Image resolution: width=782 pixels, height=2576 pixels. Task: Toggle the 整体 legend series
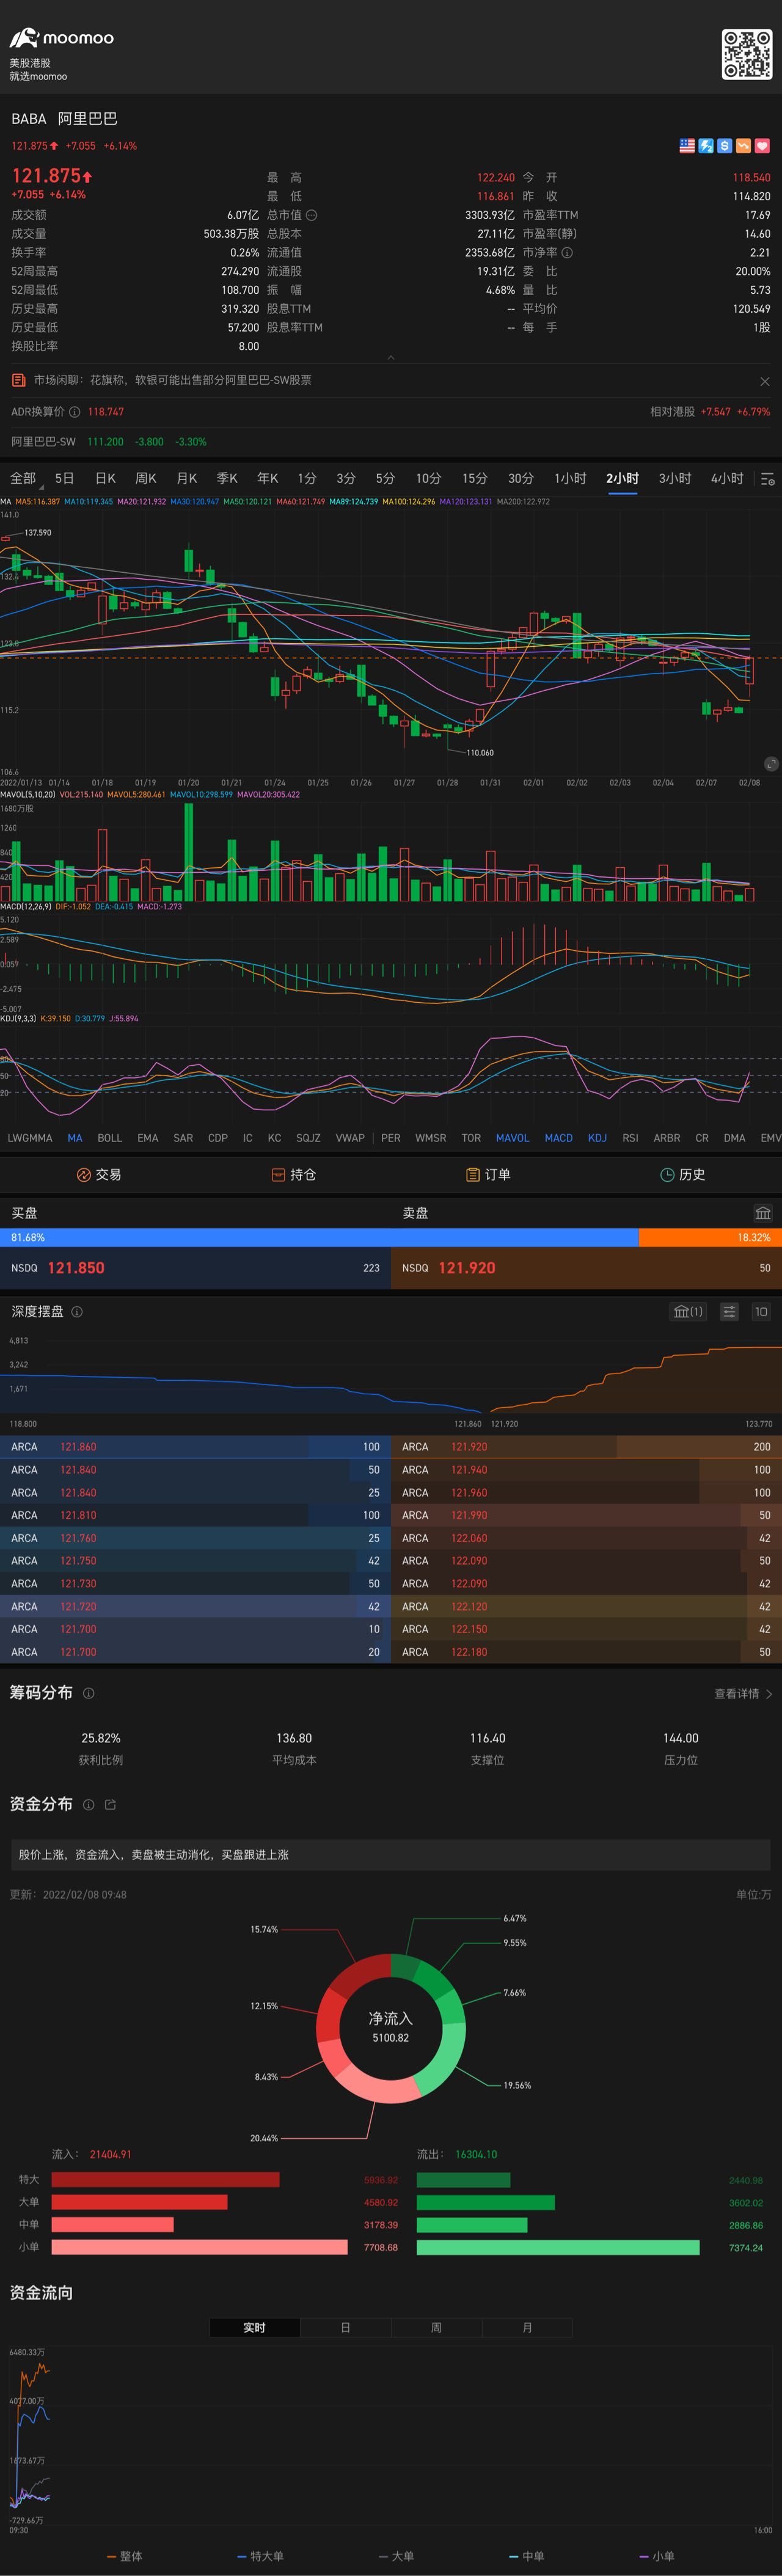point(125,2556)
